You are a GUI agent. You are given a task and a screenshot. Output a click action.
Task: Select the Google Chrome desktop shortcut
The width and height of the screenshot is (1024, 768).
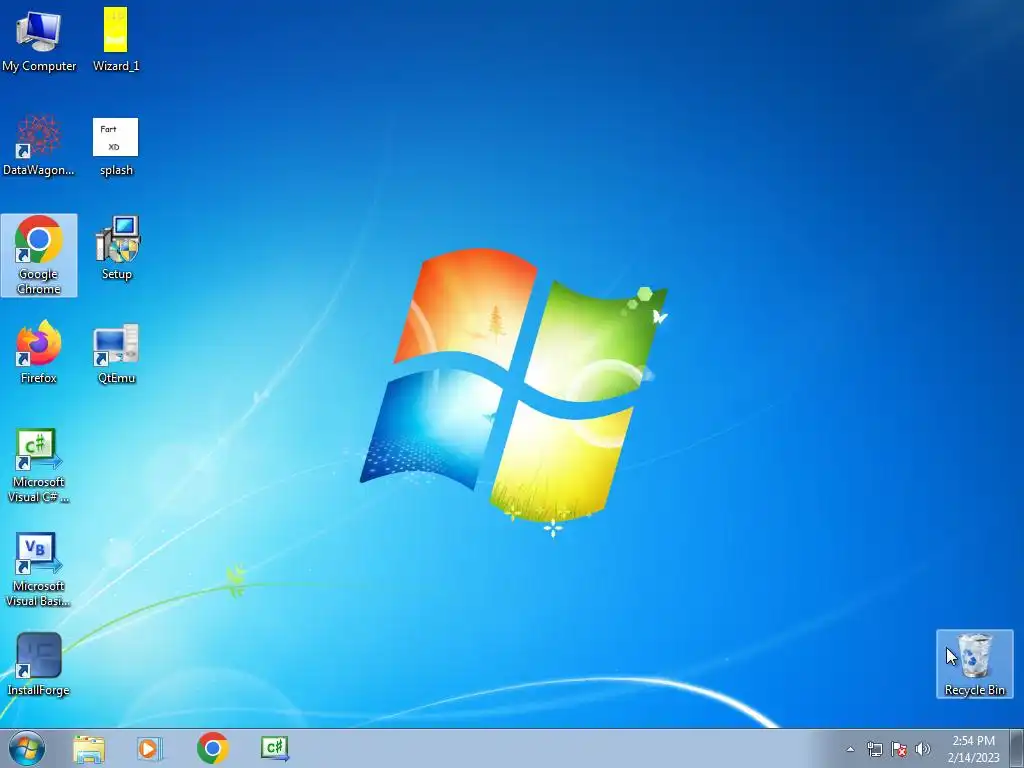(39, 255)
